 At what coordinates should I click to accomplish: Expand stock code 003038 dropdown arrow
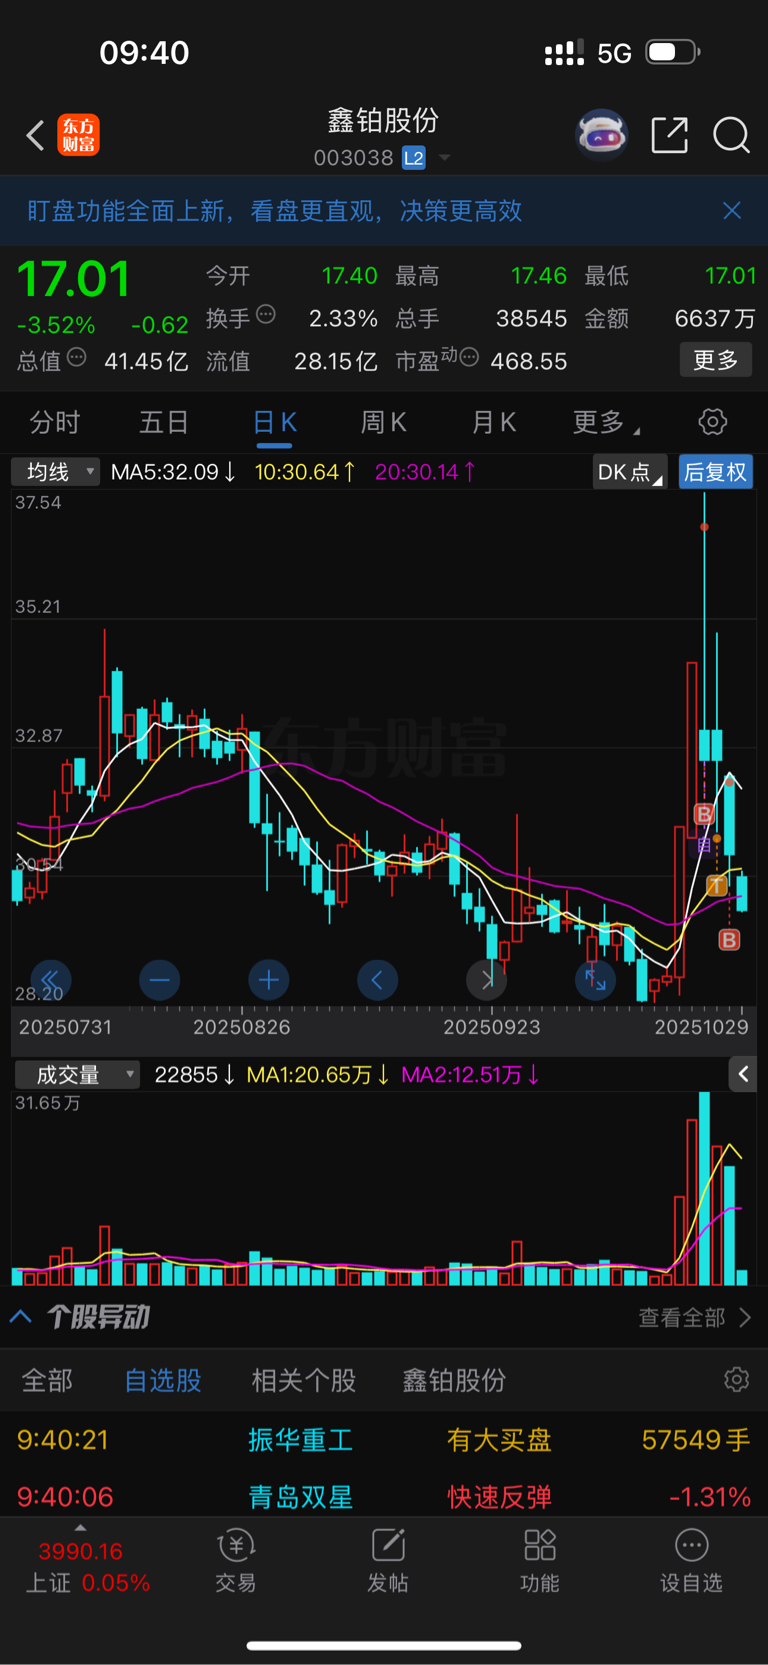[445, 158]
